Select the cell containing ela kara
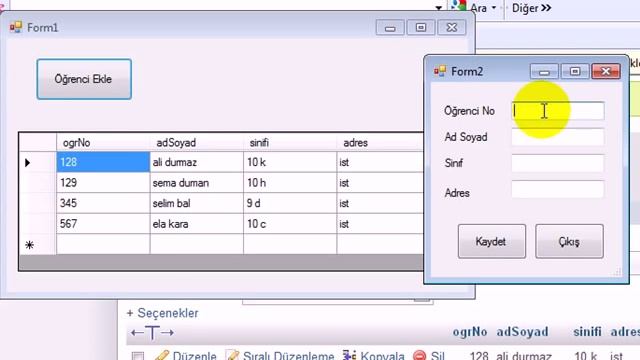The width and height of the screenshot is (640, 360). pyautogui.click(x=196, y=224)
